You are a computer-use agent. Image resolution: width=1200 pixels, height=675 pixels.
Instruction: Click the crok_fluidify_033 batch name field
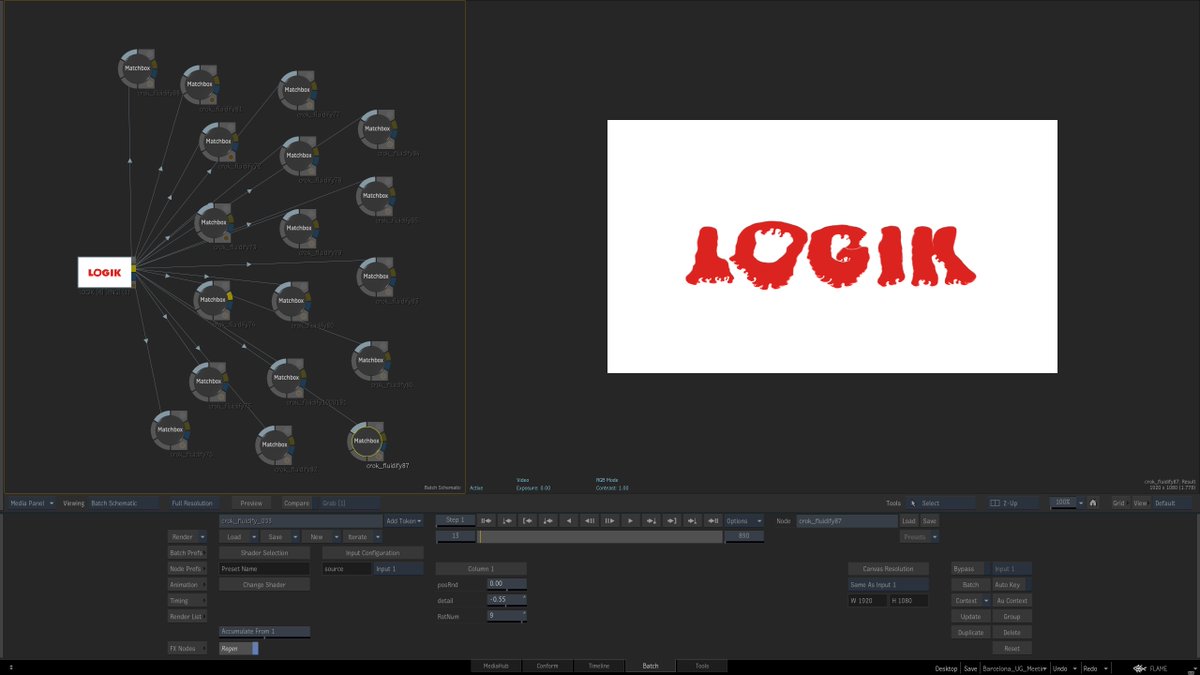[x=300, y=520]
